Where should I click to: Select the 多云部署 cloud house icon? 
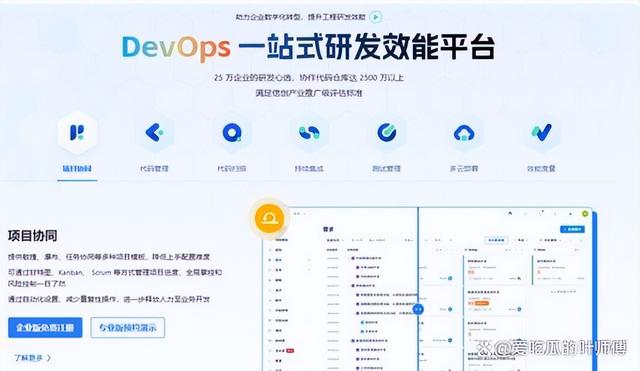coord(464,133)
